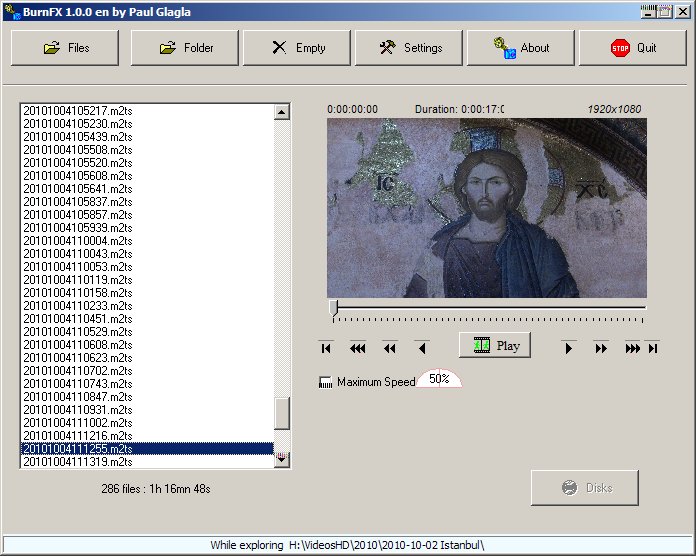Click the file list scroll up arrow
This screenshot has height=556, width=696.
click(x=282, y=112)
